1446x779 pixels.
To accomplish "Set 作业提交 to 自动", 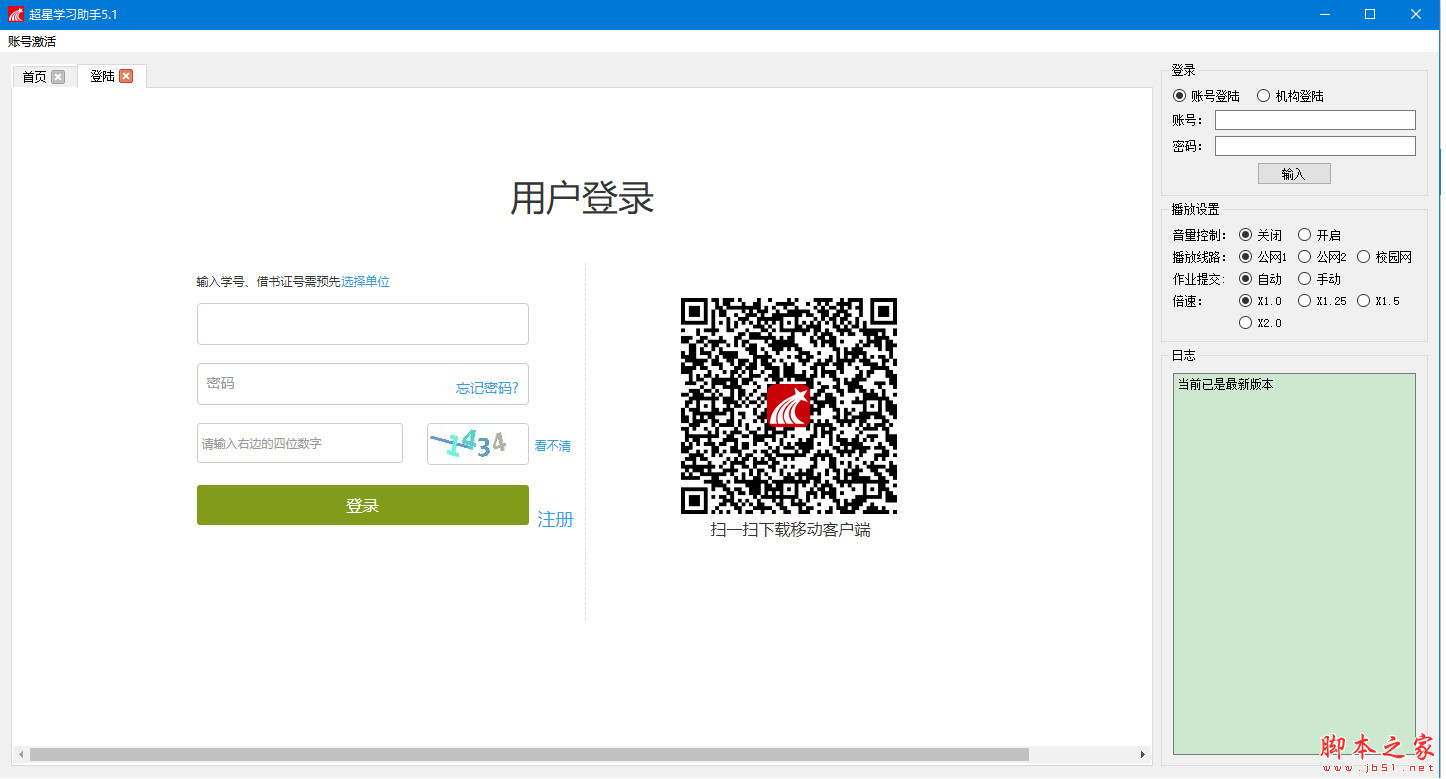I will (x=1260, y=279).
